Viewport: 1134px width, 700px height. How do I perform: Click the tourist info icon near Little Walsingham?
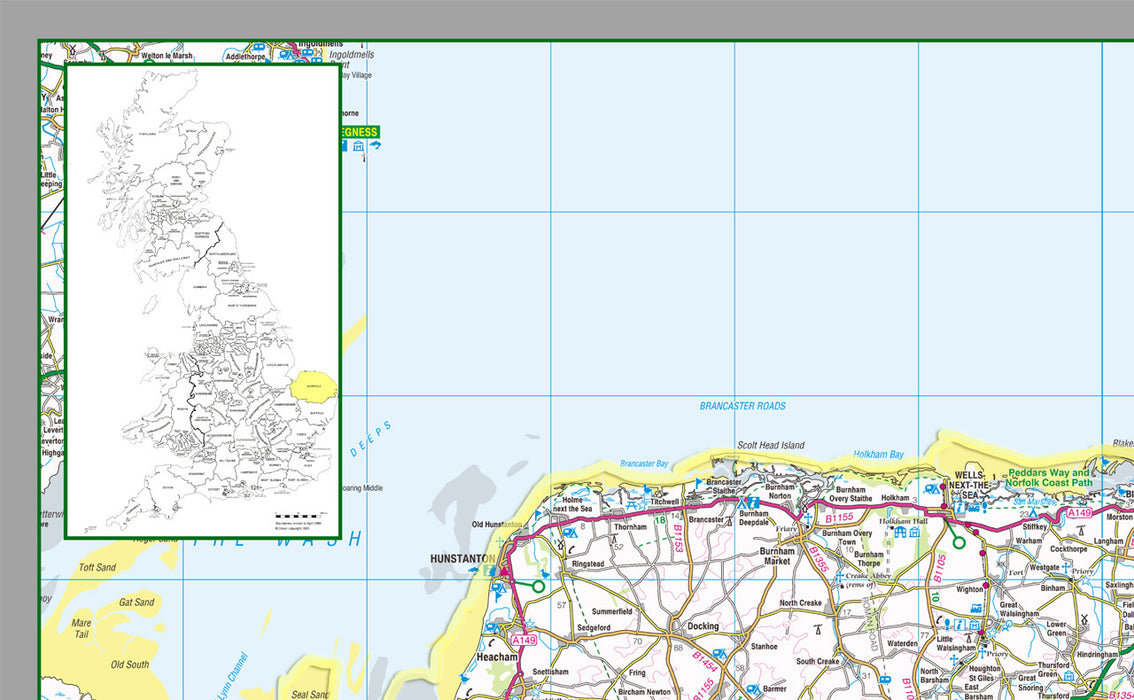[960, 625]
